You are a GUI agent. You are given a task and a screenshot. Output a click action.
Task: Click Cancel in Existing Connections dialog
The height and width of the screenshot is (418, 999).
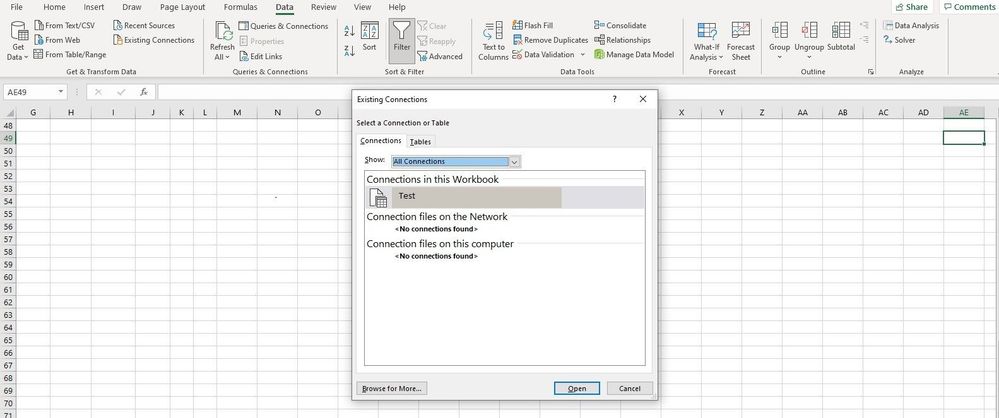pyautogui.click(x=629, y=389)
